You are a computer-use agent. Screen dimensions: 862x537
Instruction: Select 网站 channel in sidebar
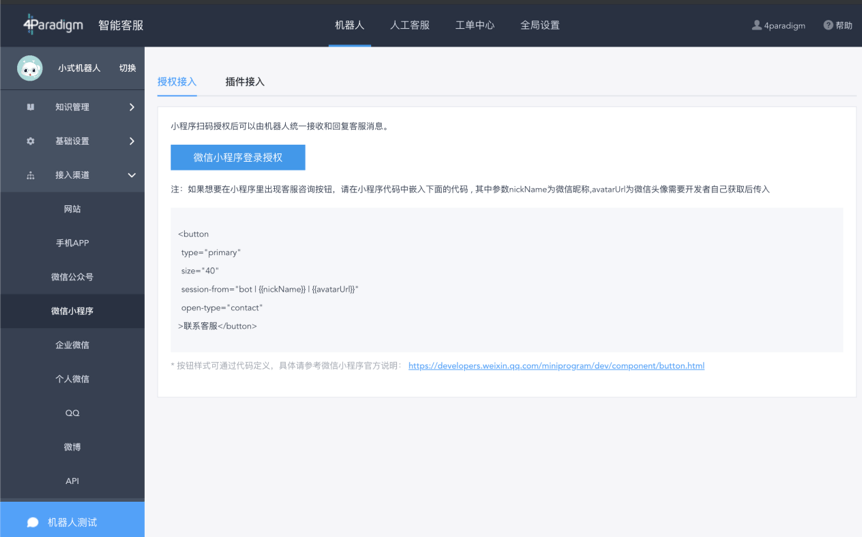pos(72,209)
